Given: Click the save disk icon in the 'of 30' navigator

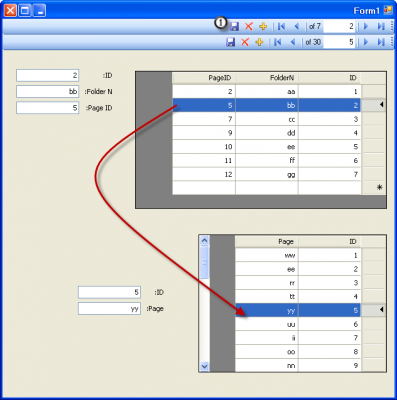Looking at the screenshot, I should [x=231, y=42].
